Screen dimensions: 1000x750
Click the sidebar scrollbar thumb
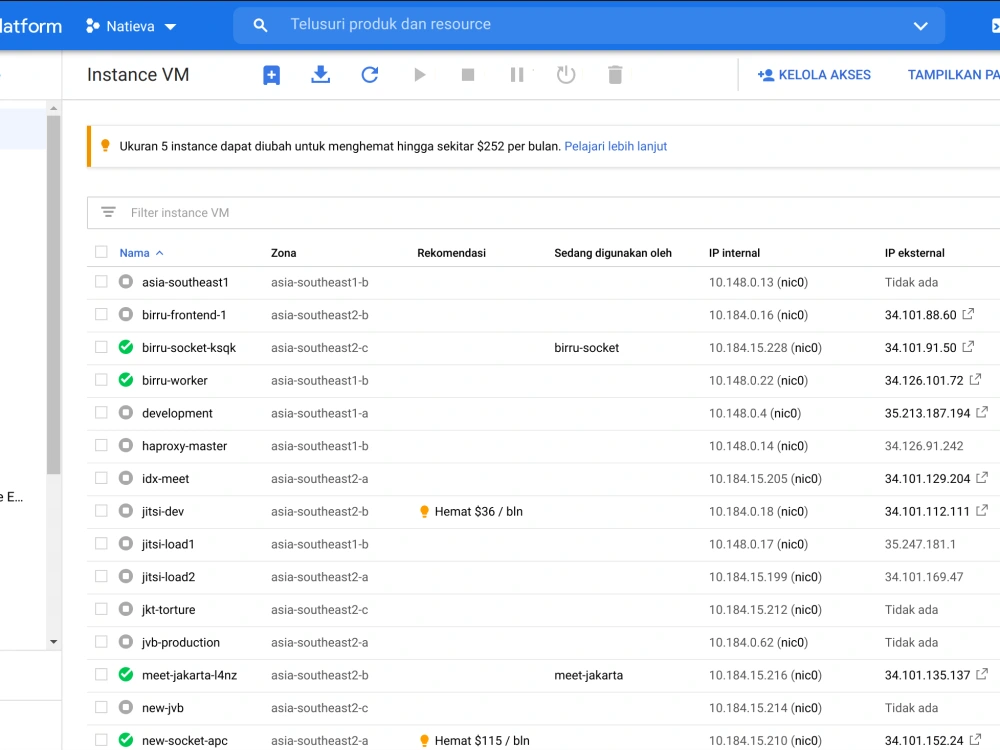[54, 295]
